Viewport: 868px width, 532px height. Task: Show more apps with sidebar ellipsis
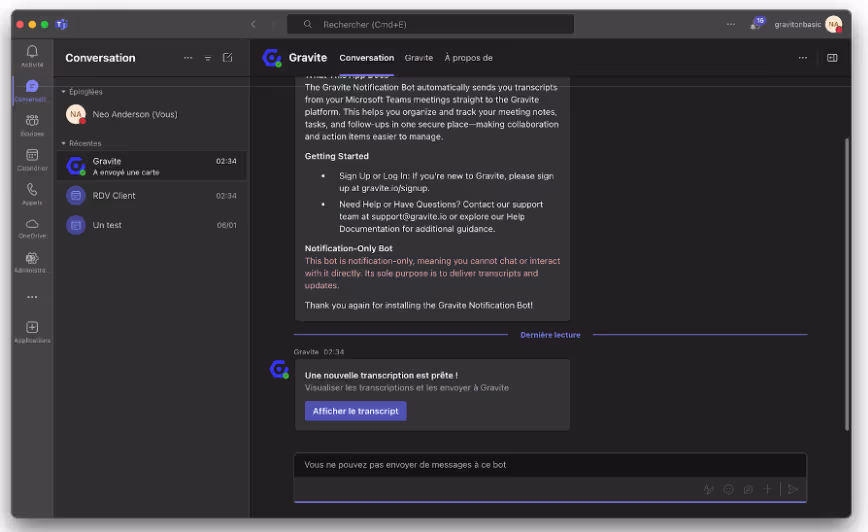[32, 297]
